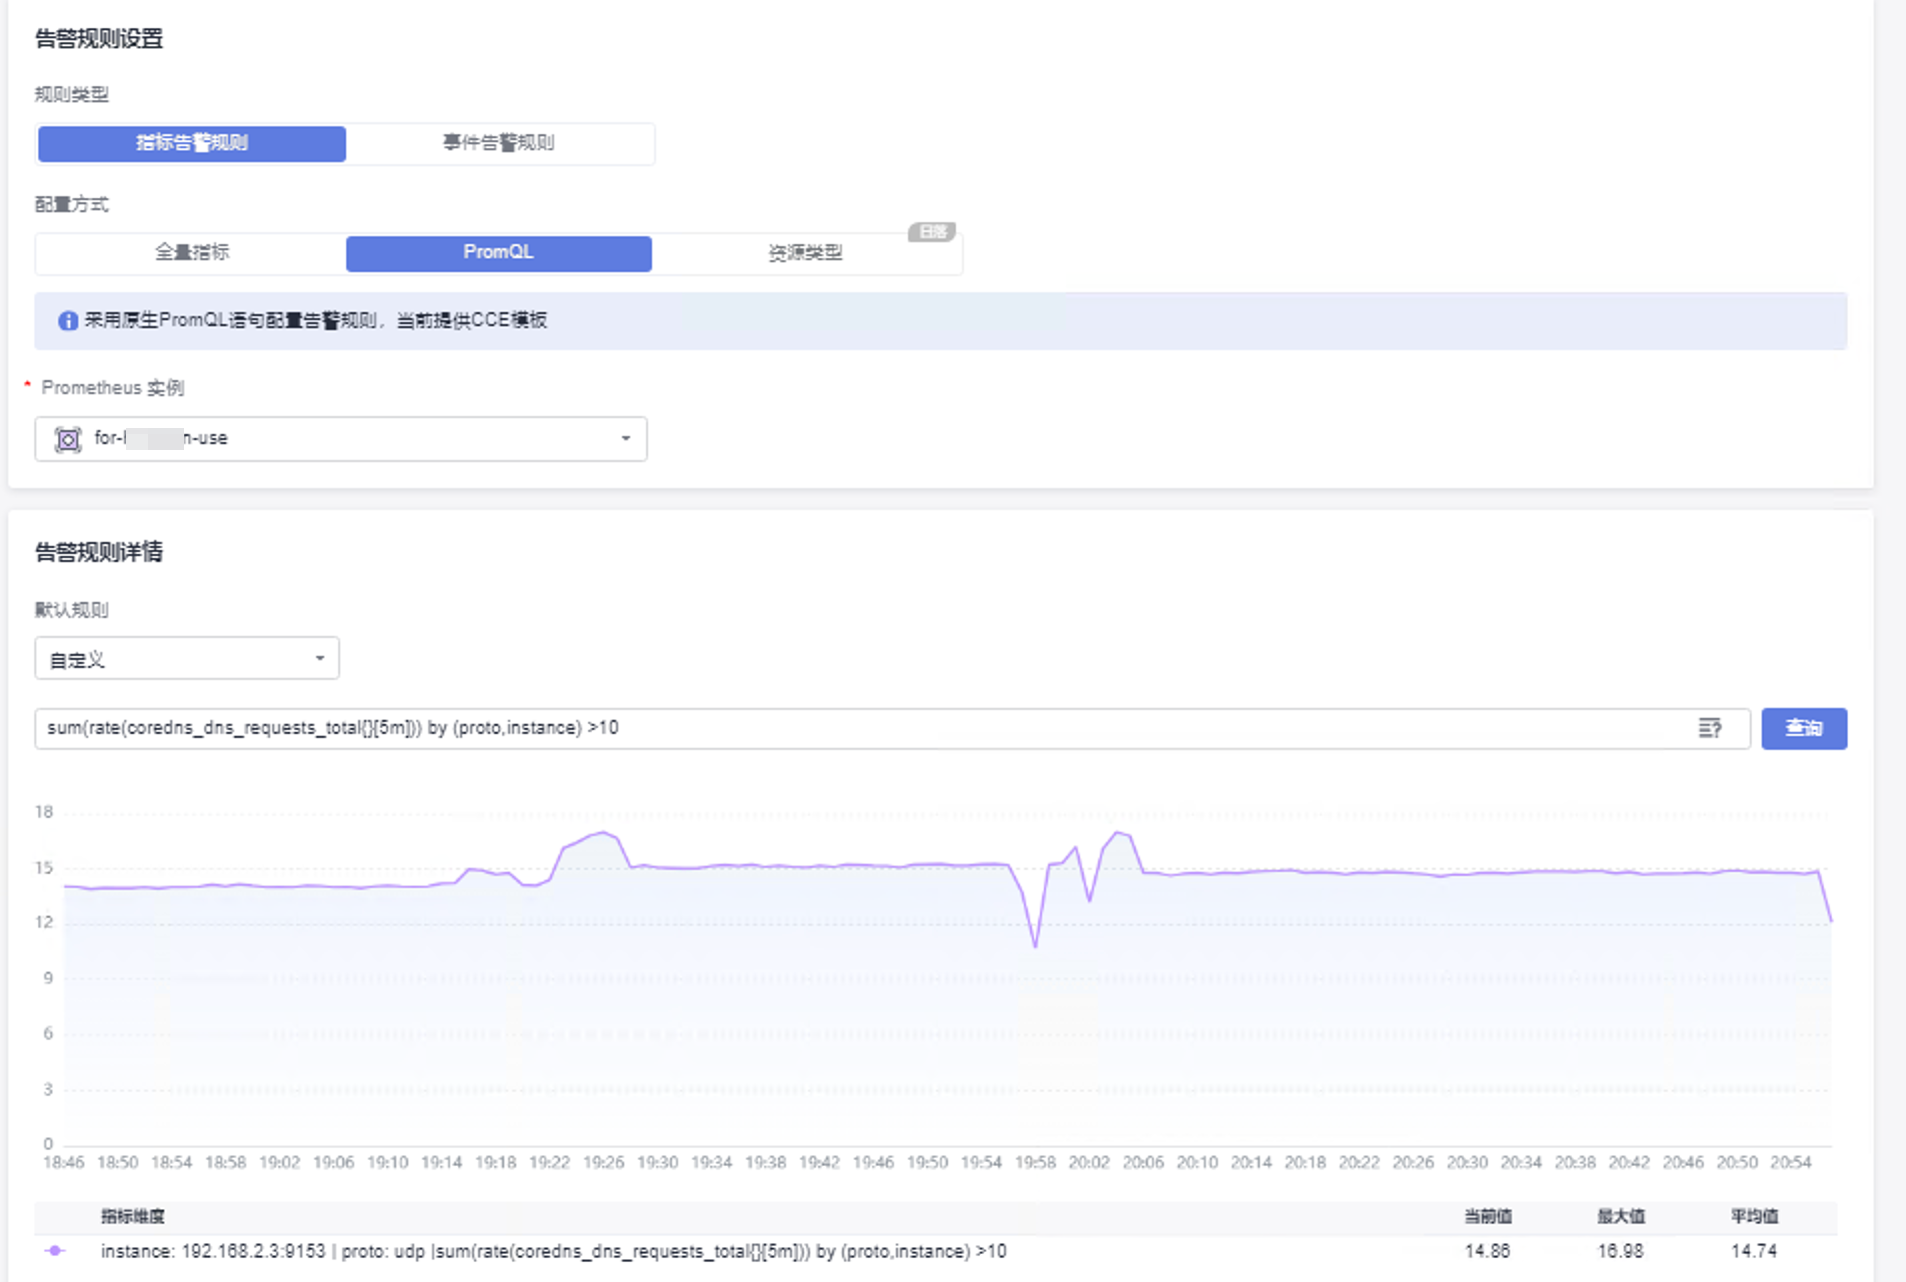Click the gray badge above 资源类型
The height and width of the screenshot is (1282, 1906).
(x=931, y=232)
